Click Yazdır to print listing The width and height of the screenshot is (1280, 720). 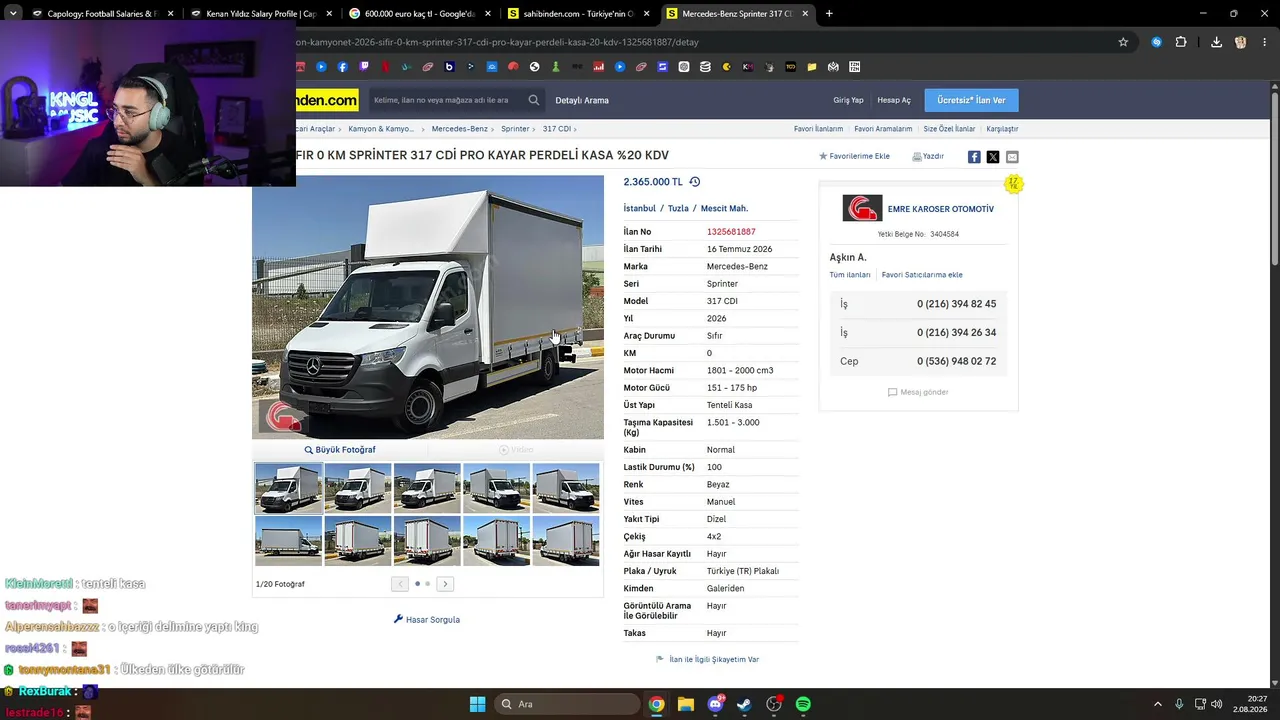point(928,156)
